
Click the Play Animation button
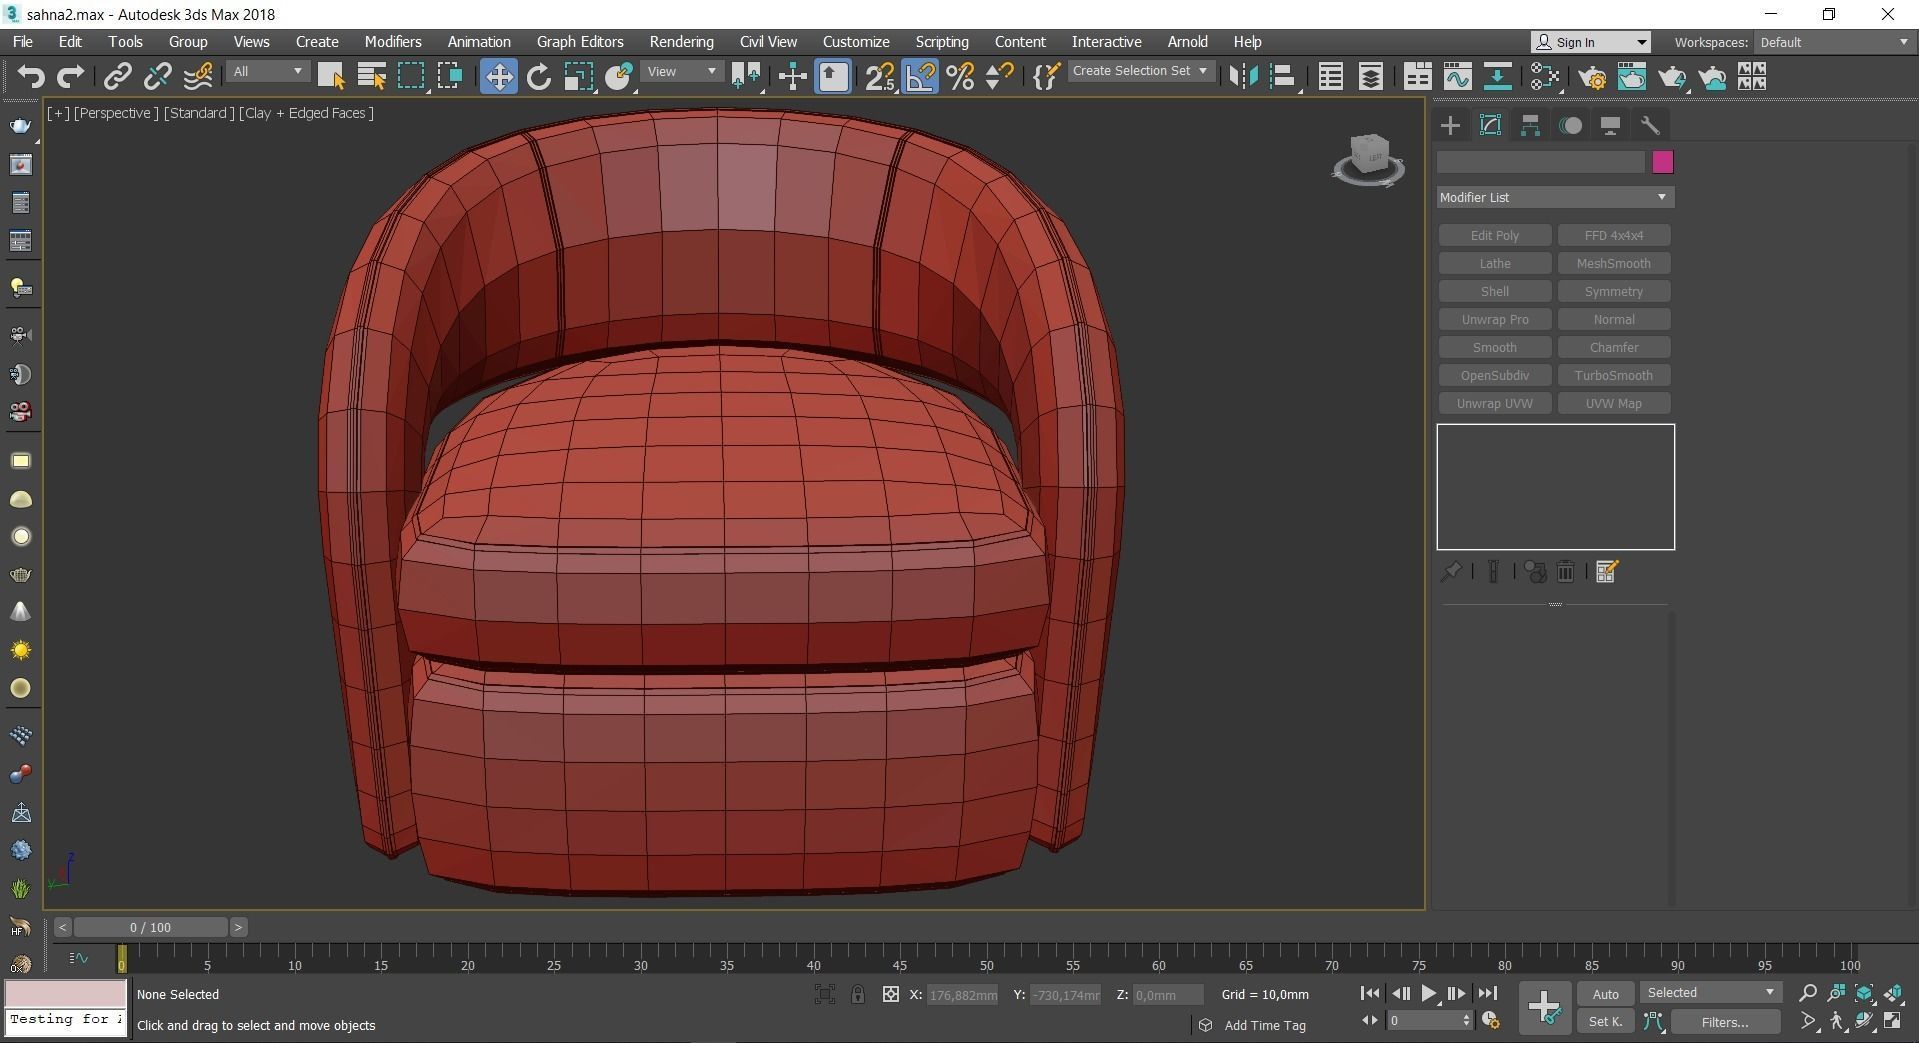[x=1428, y=993]
